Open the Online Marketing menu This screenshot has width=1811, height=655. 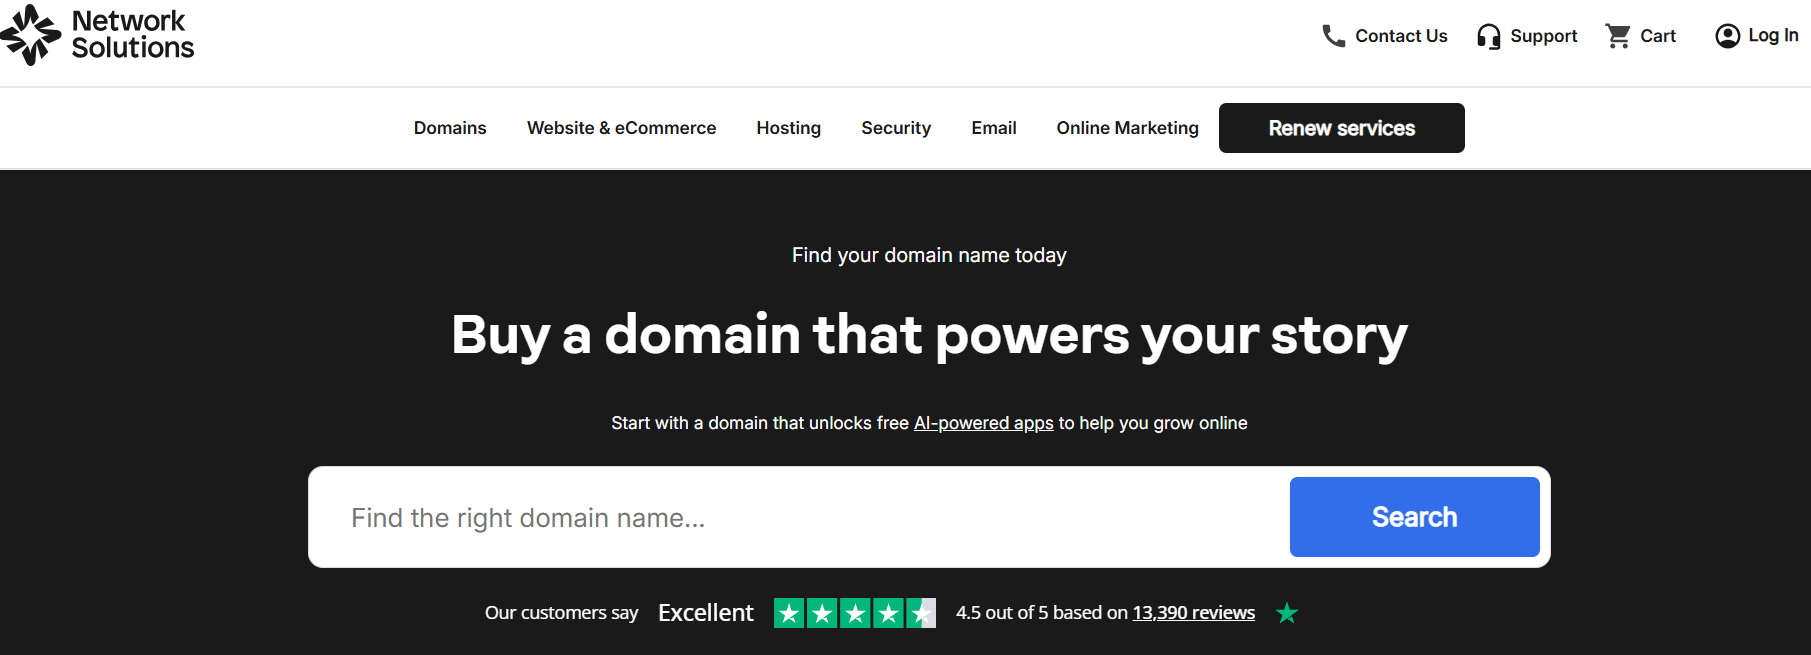[x=1127, y=128]
